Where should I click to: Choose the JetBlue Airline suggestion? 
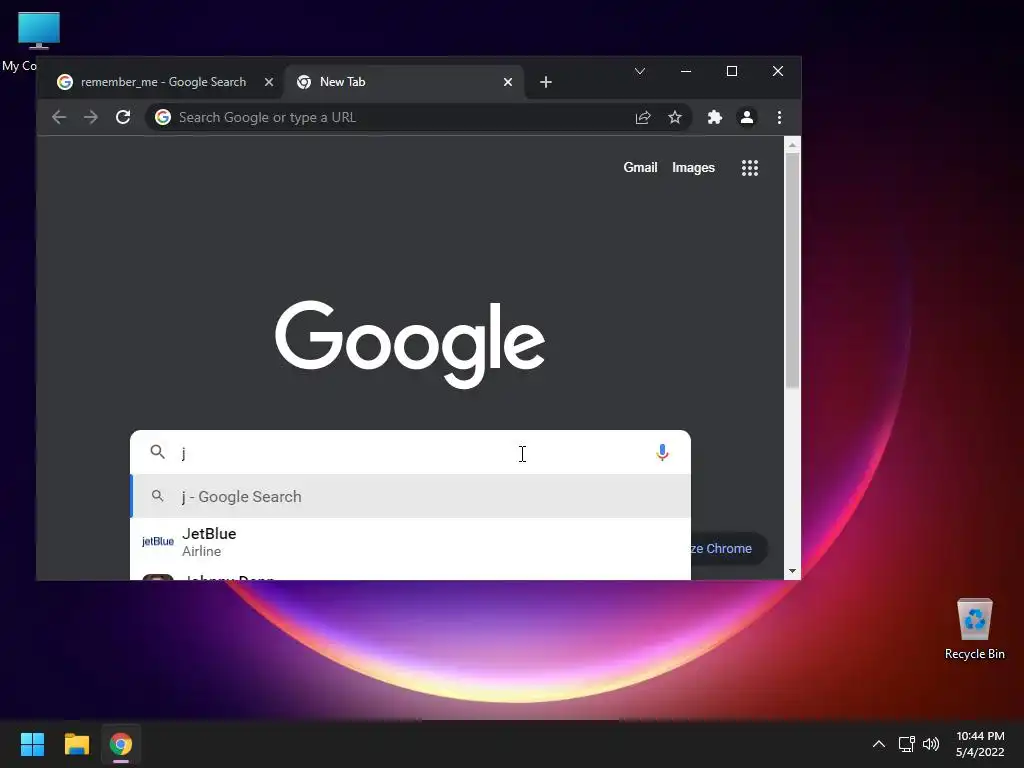coord(410,541)
